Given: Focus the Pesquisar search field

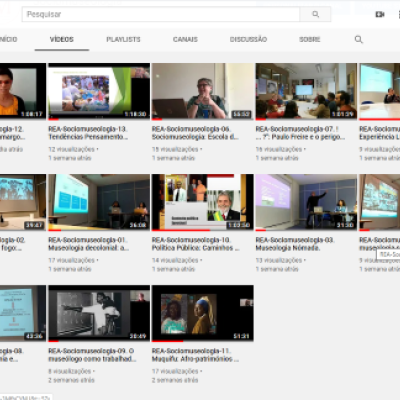Looking at the screenshot, I should [x=161, y=14].
